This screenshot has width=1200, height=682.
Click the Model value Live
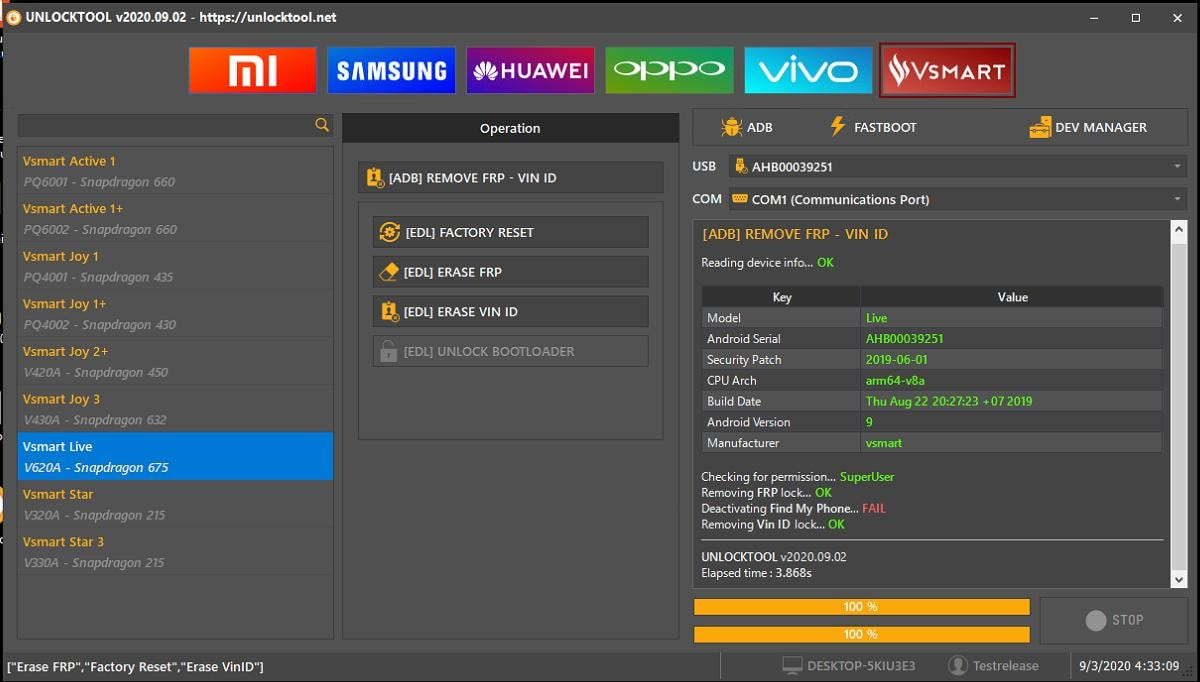tap(876, 318)
